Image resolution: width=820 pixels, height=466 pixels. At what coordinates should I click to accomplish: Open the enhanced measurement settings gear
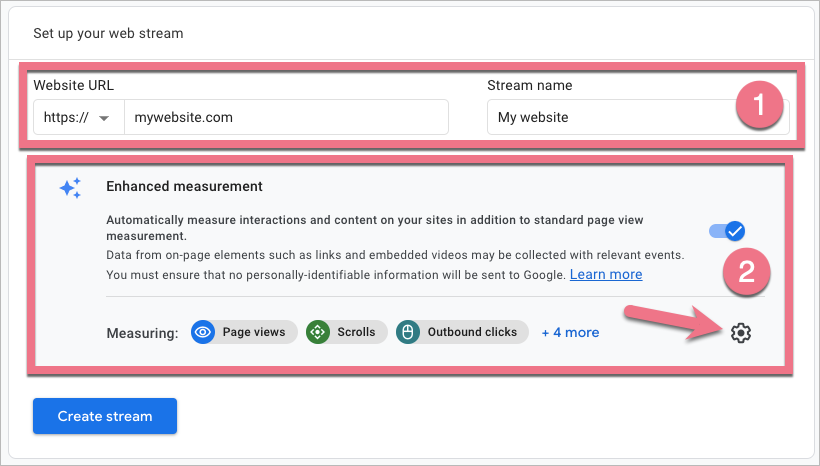coord(740,332)
